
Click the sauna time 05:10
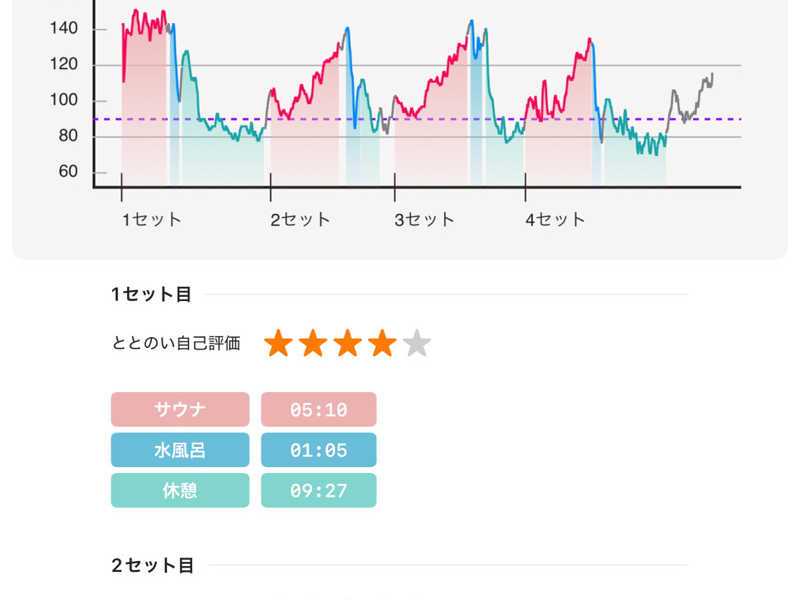pyautogui.click(x=319, y=409)
